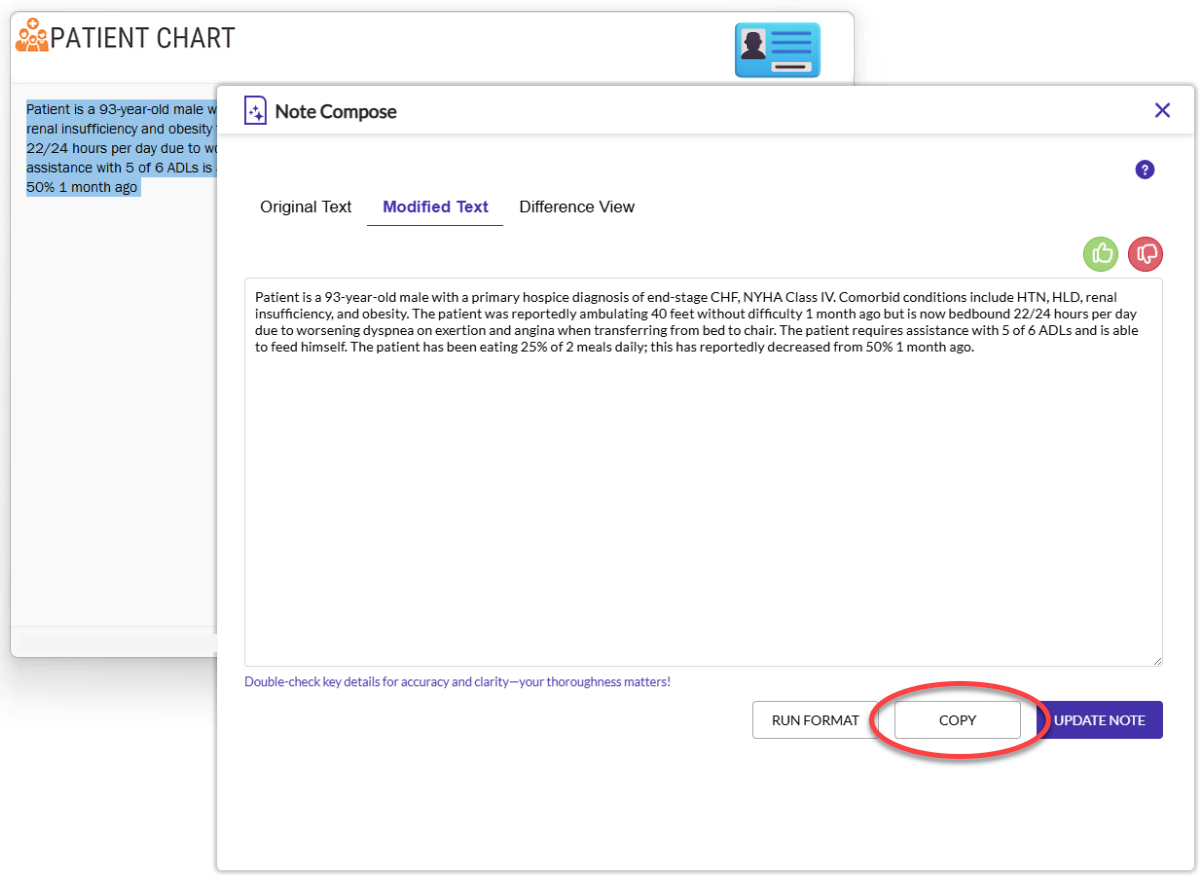
Task: Select the Modified Text tab
Action: point(436,207)
